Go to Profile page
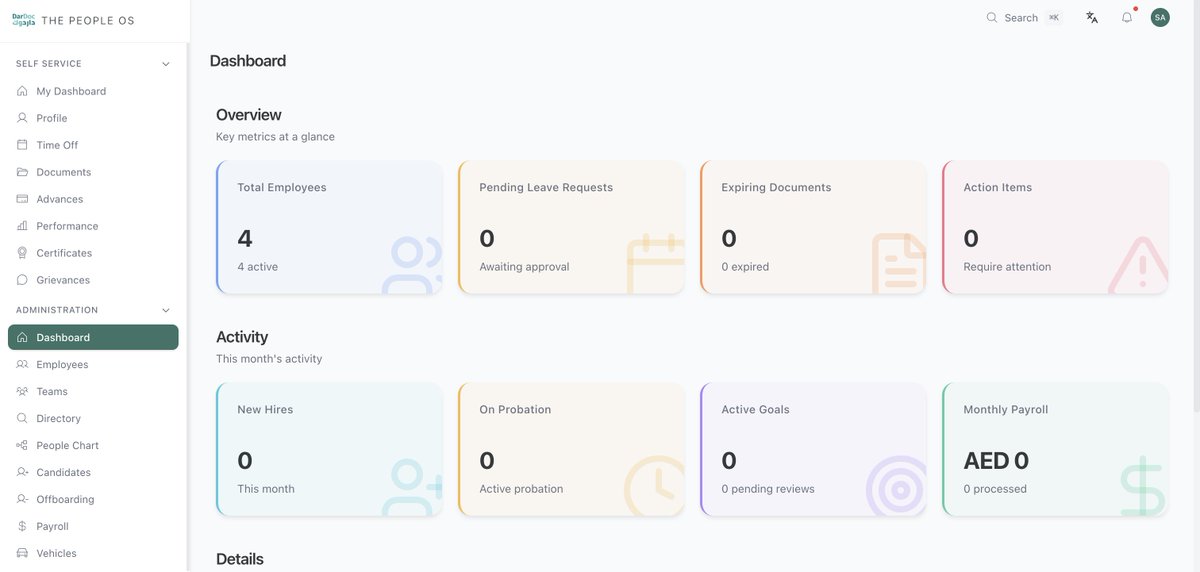The height and width of the screenshot is (572, 1200). coord(93,118)
